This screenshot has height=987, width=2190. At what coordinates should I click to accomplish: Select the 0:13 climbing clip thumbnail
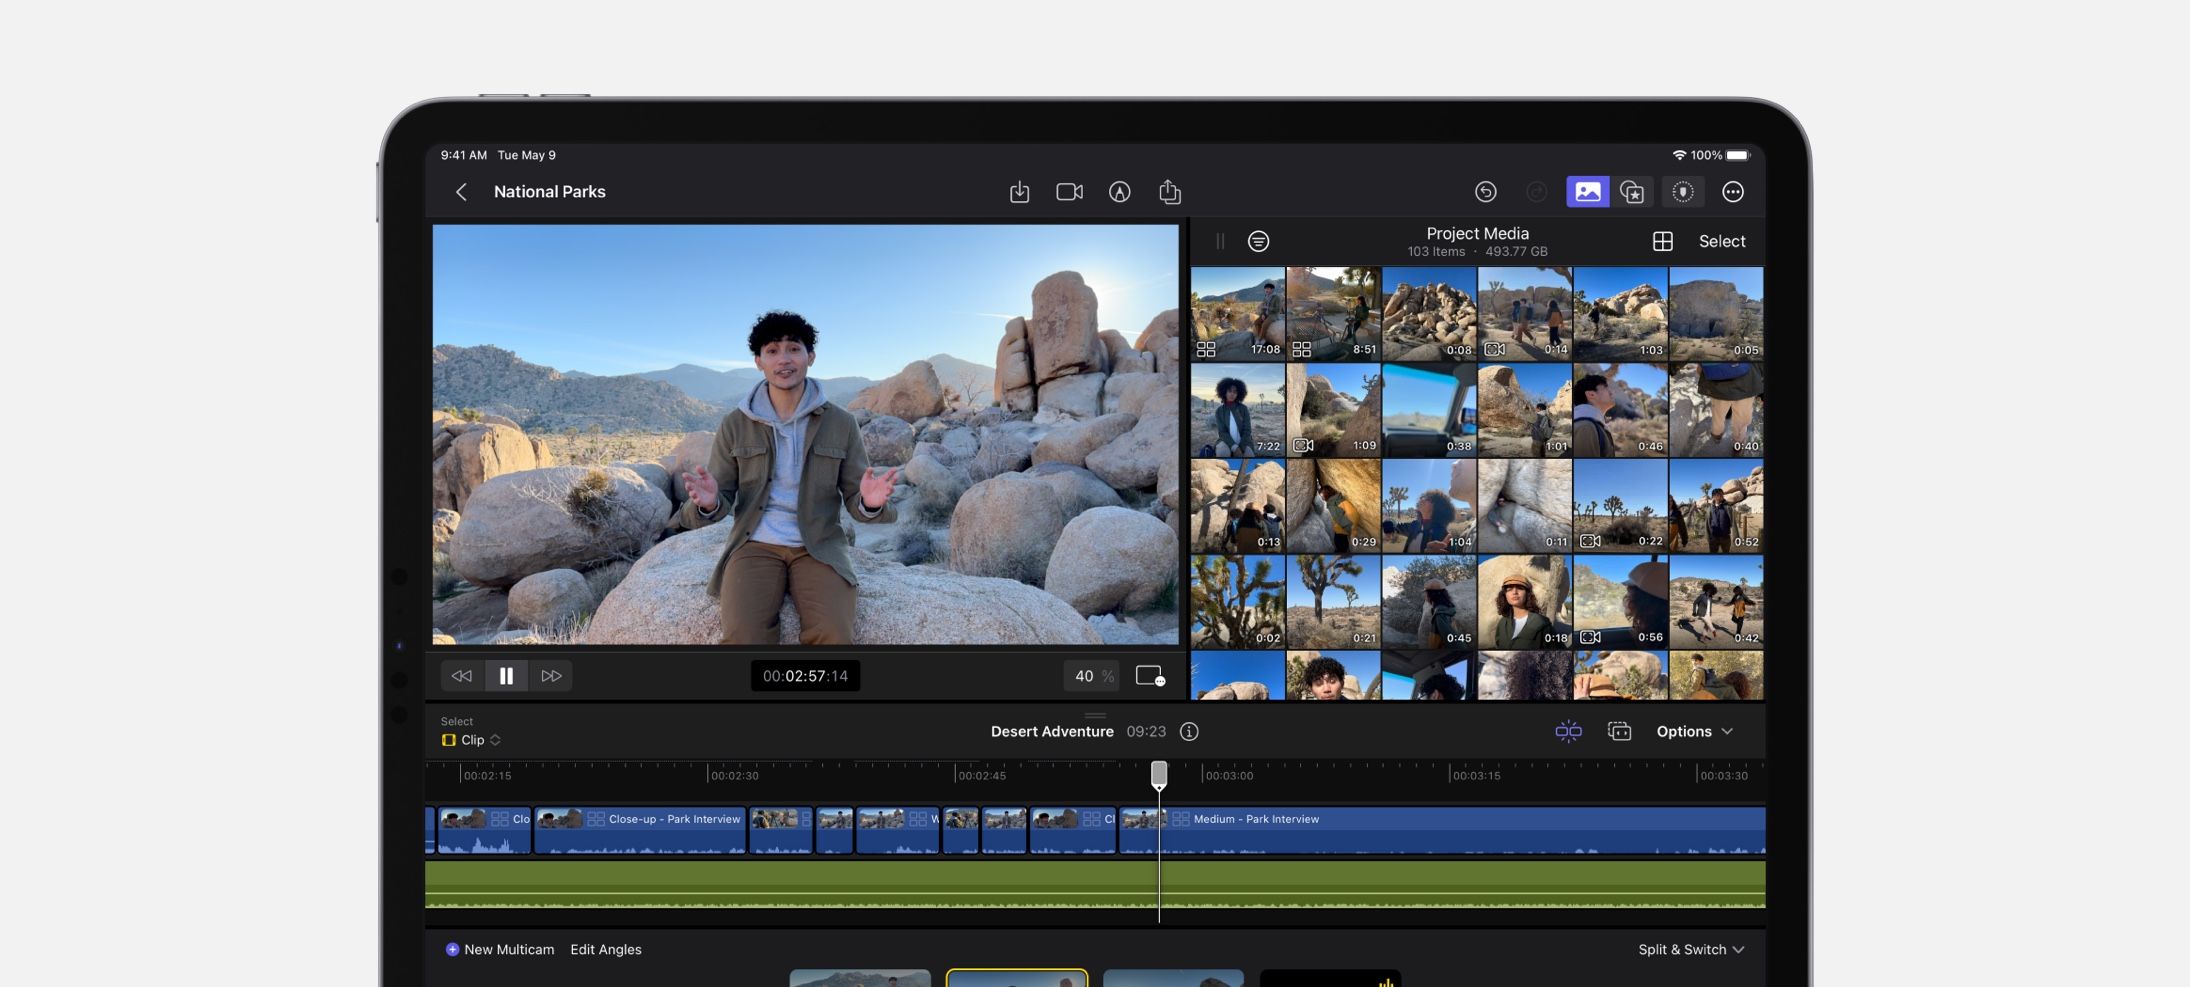click(1237, 506)
